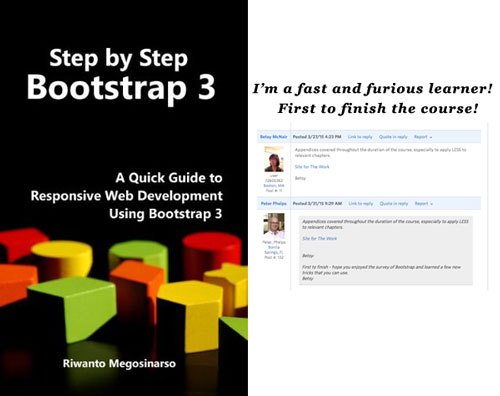Click 'I'm a fast and furious learner!' heading
This screenshot has width=500, height=396.
pyautogui.click(x=372, y=89)
